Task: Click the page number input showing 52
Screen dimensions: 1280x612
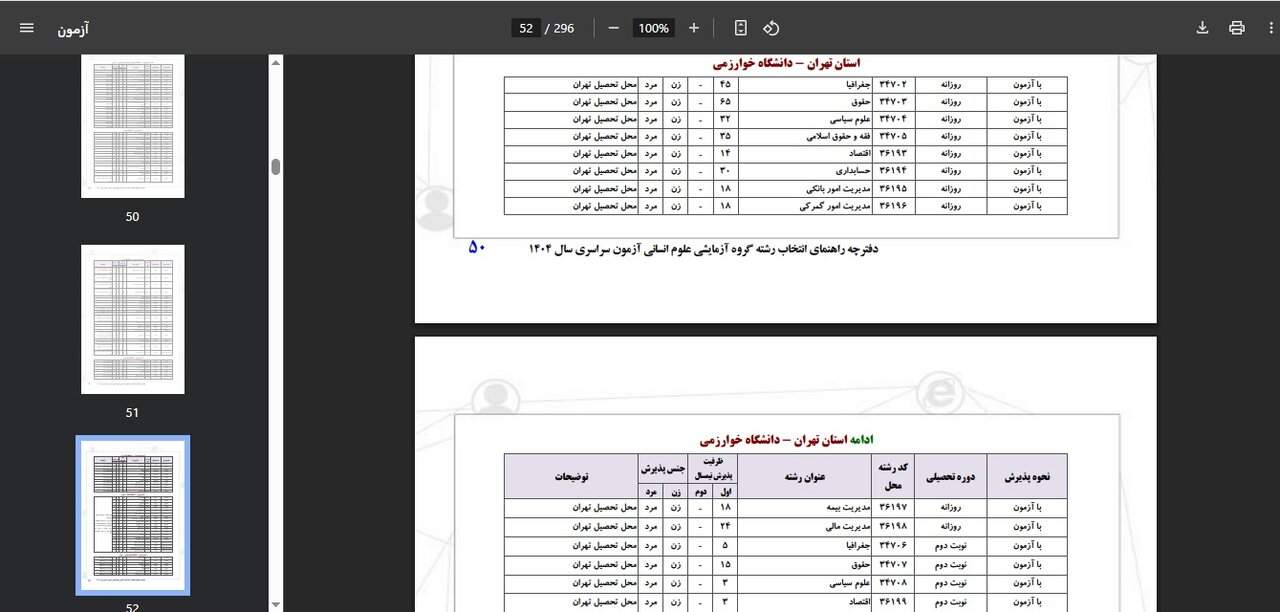Action: [526, 28]
